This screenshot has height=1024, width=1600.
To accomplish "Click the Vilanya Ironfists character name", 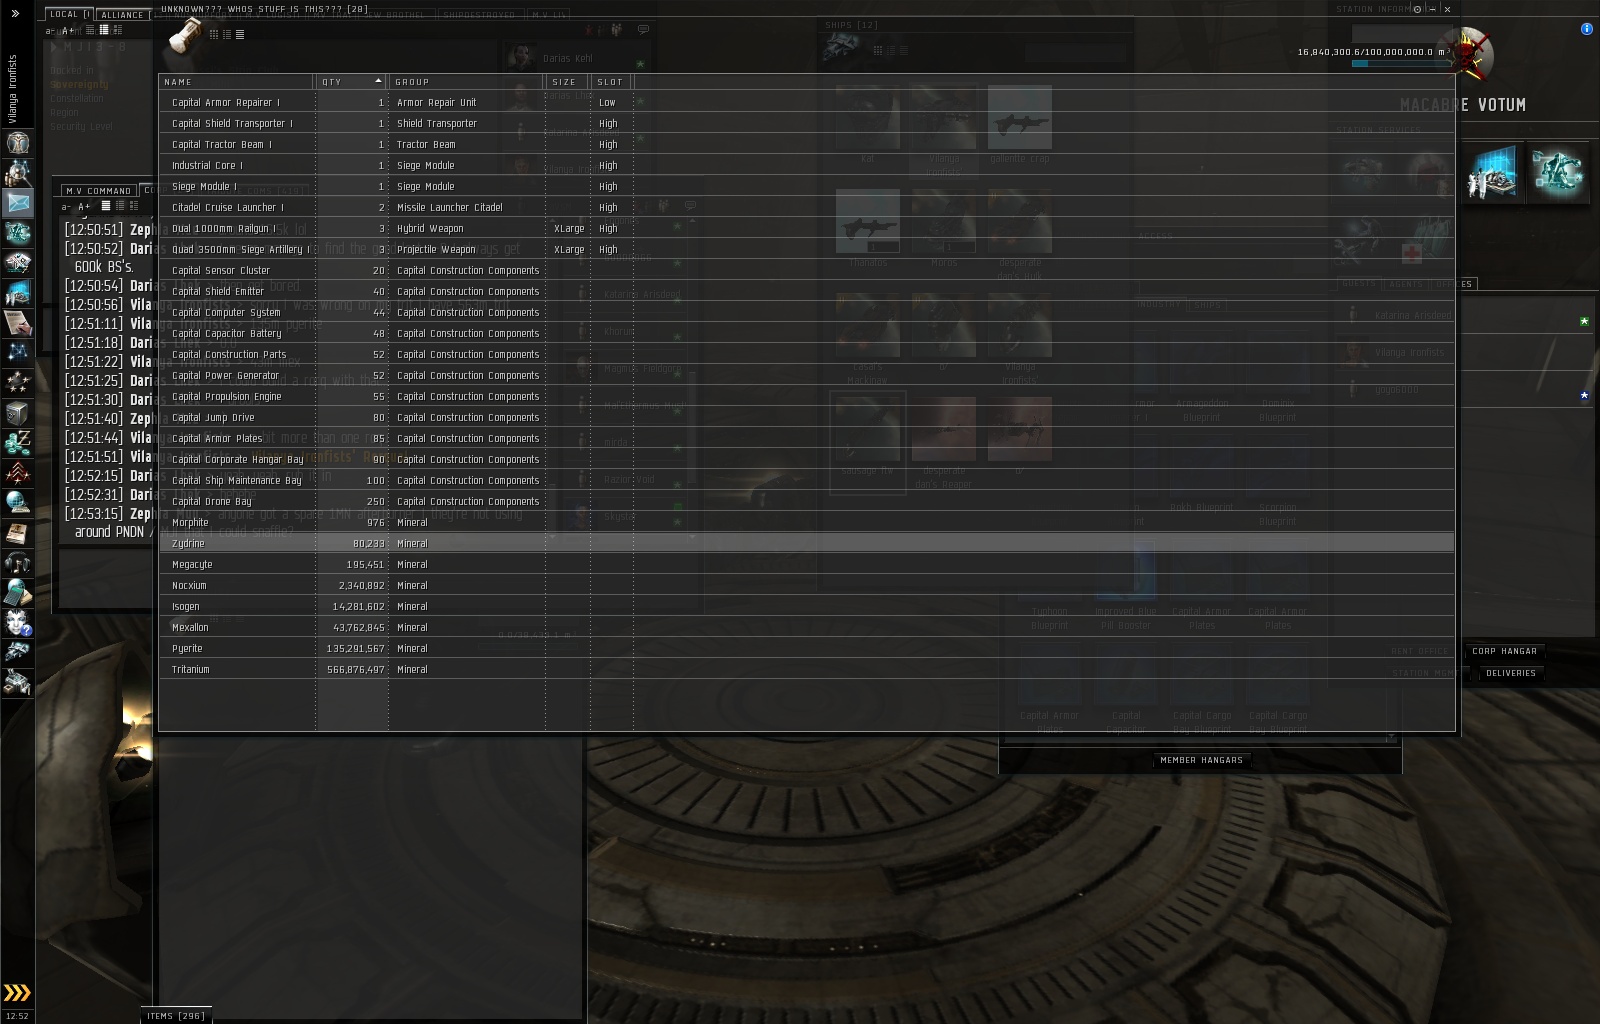I will pyautogui.click(x=13, y=90).
